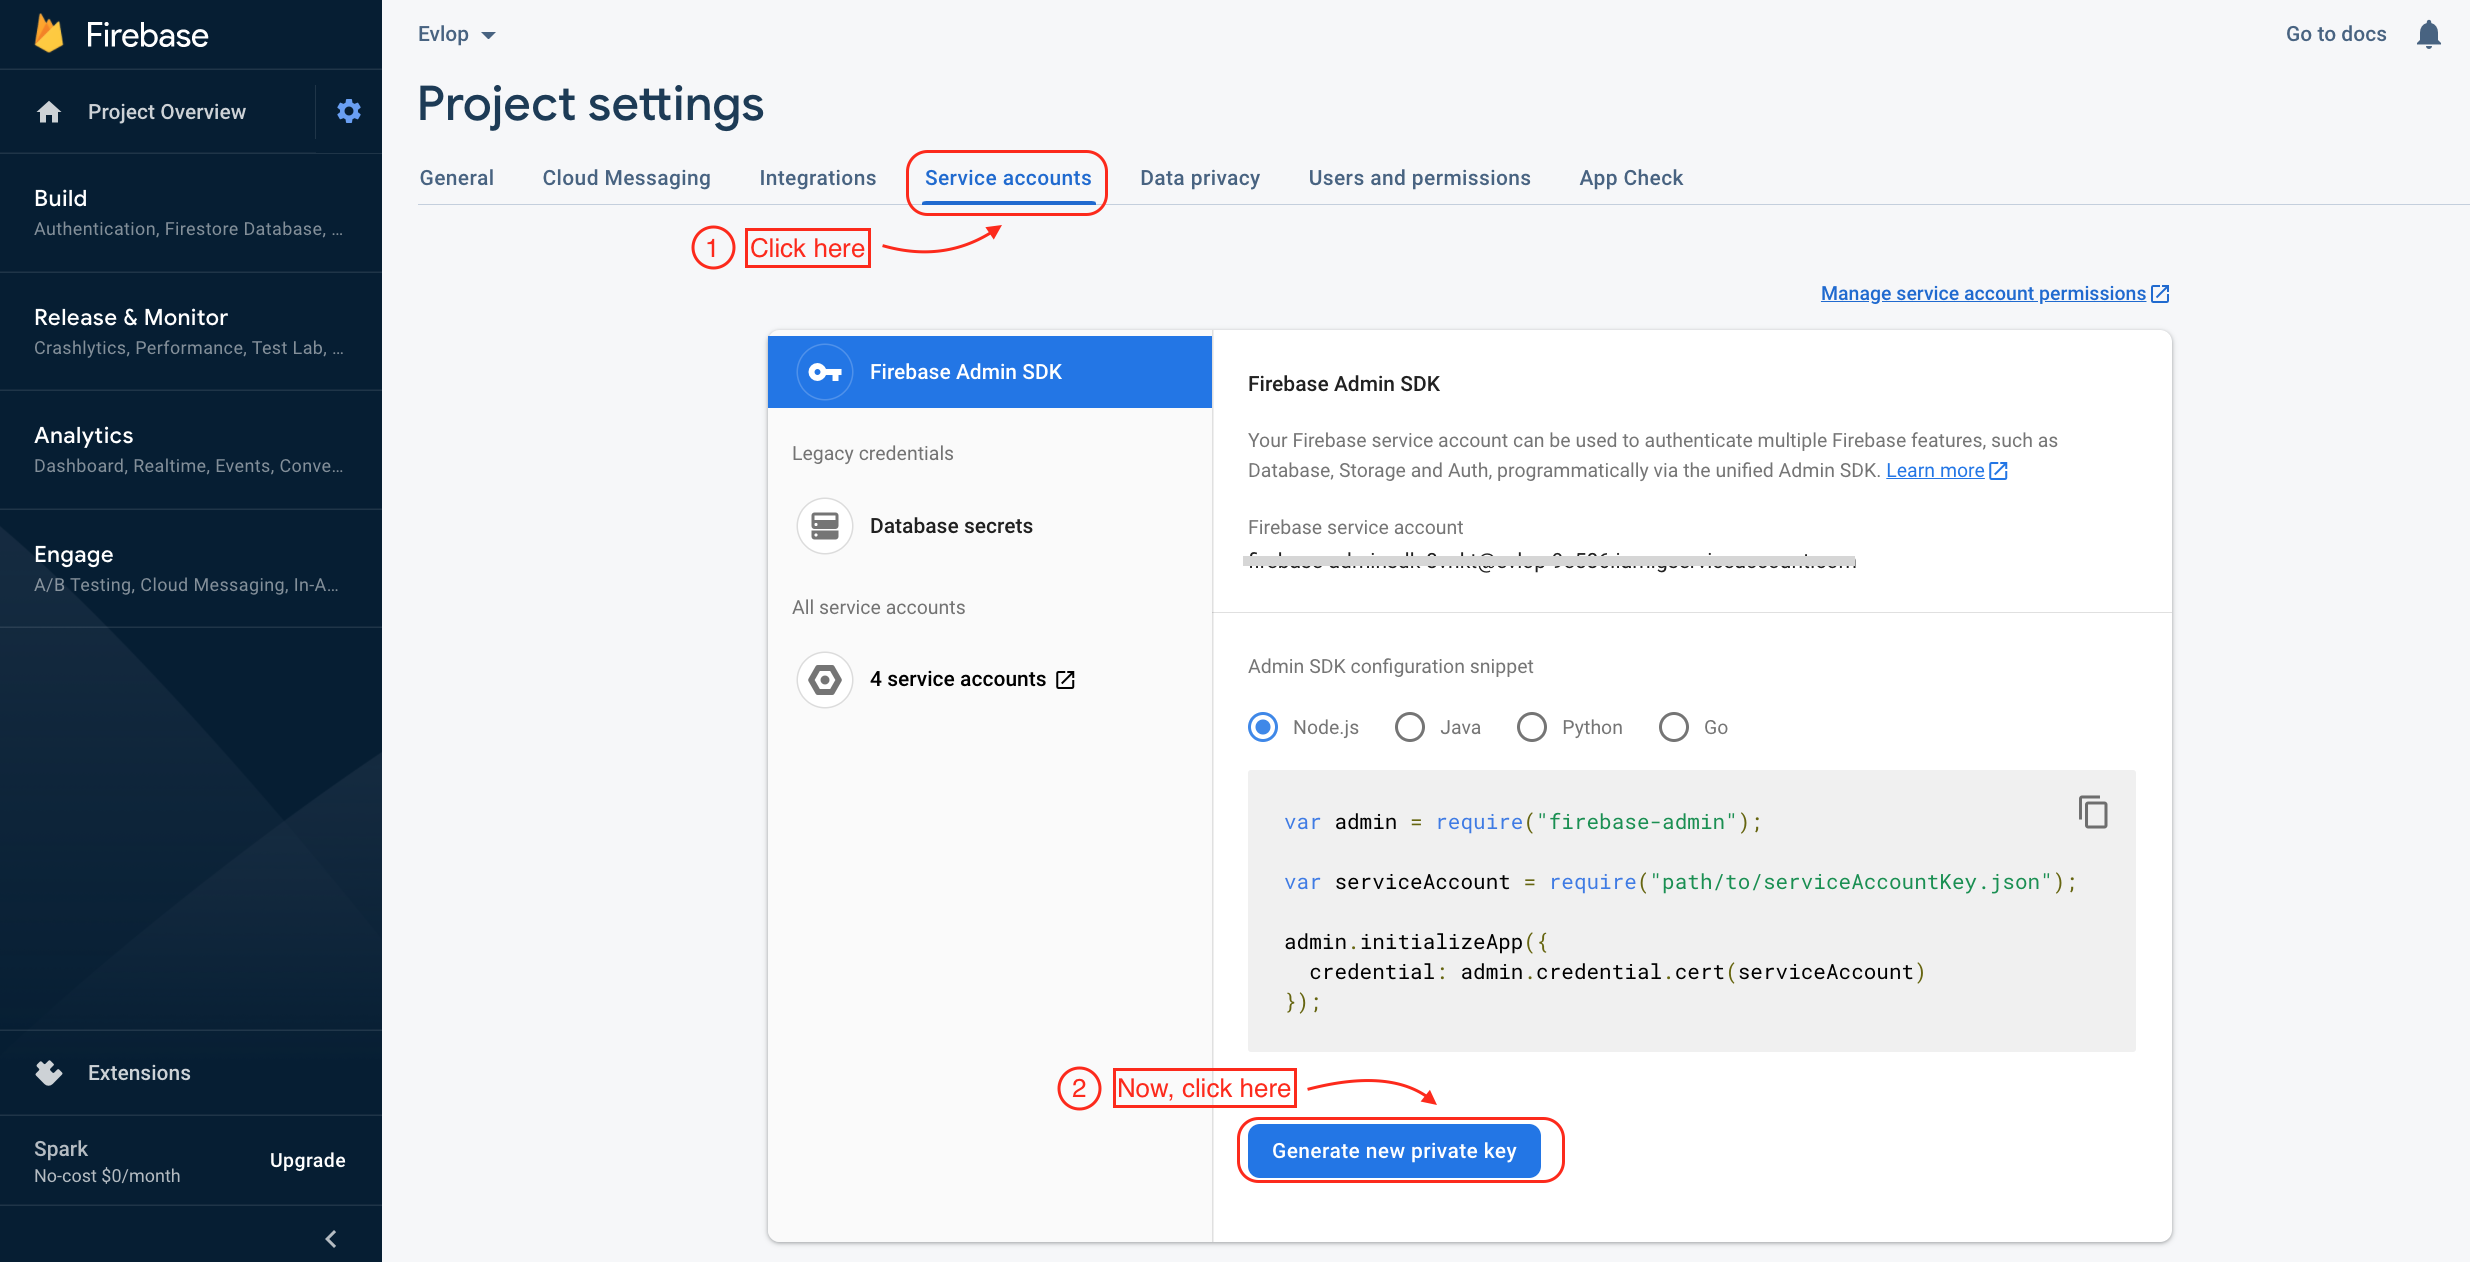This screenshot has height=1262, width=2470.
Task: Click the service accounts hexagon icon
Action: pos(825,680)
